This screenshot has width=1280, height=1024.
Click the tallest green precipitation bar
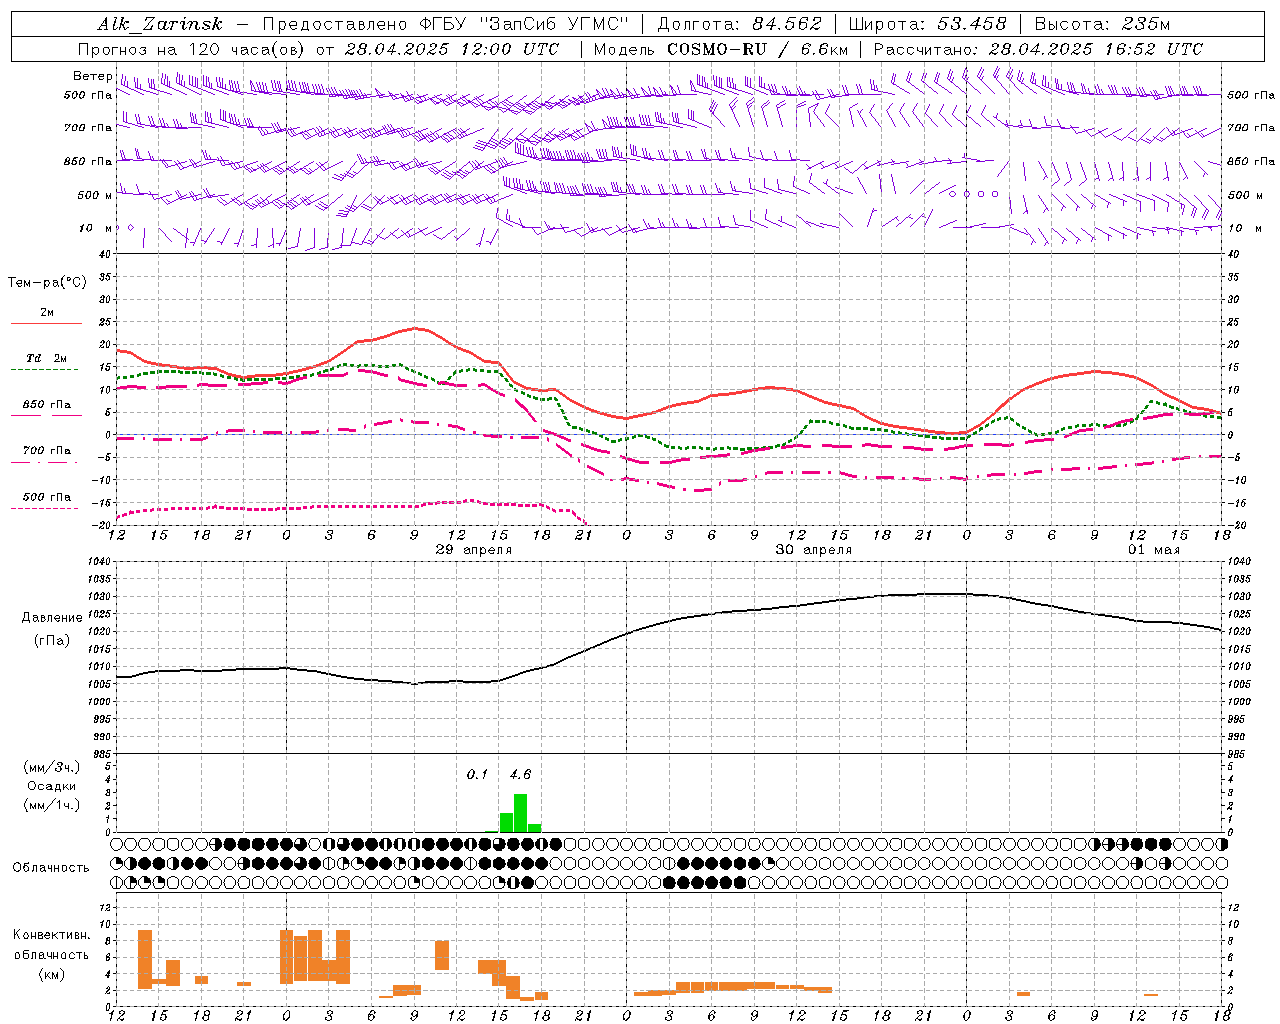(x=520, y=813)
